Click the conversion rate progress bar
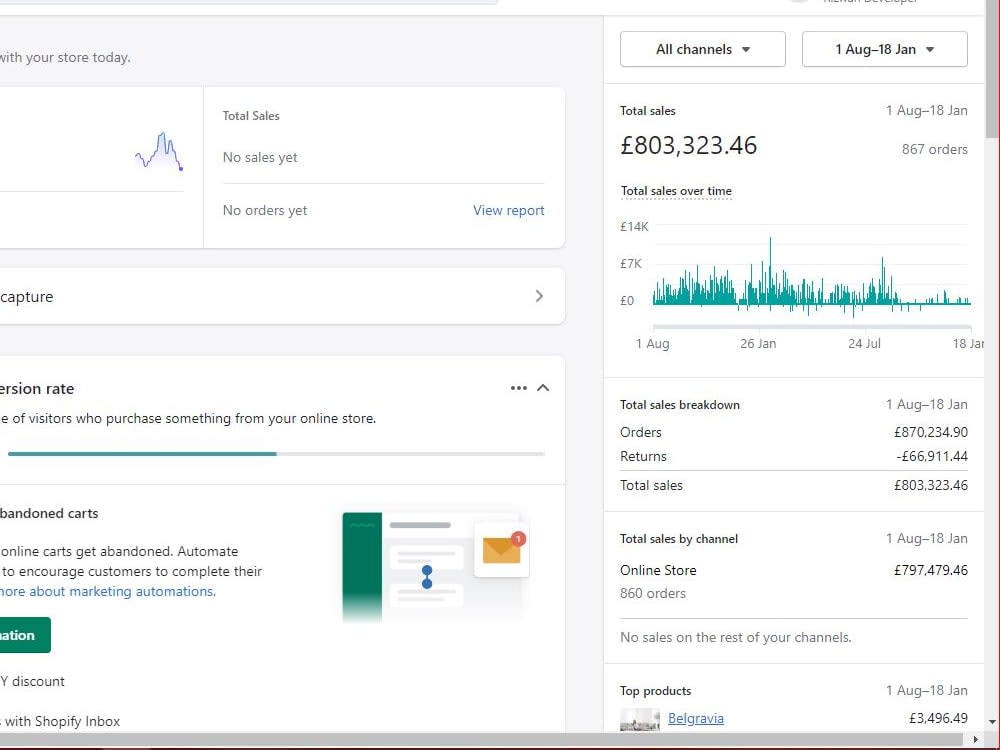This screenshot has width=1000, height=750. 276,454
